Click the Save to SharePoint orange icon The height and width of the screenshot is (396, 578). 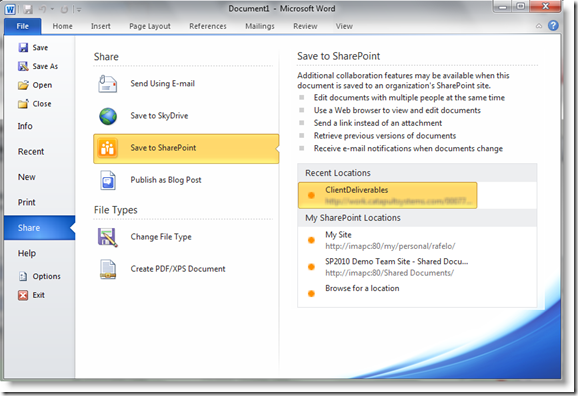click(x=108, y=148)
